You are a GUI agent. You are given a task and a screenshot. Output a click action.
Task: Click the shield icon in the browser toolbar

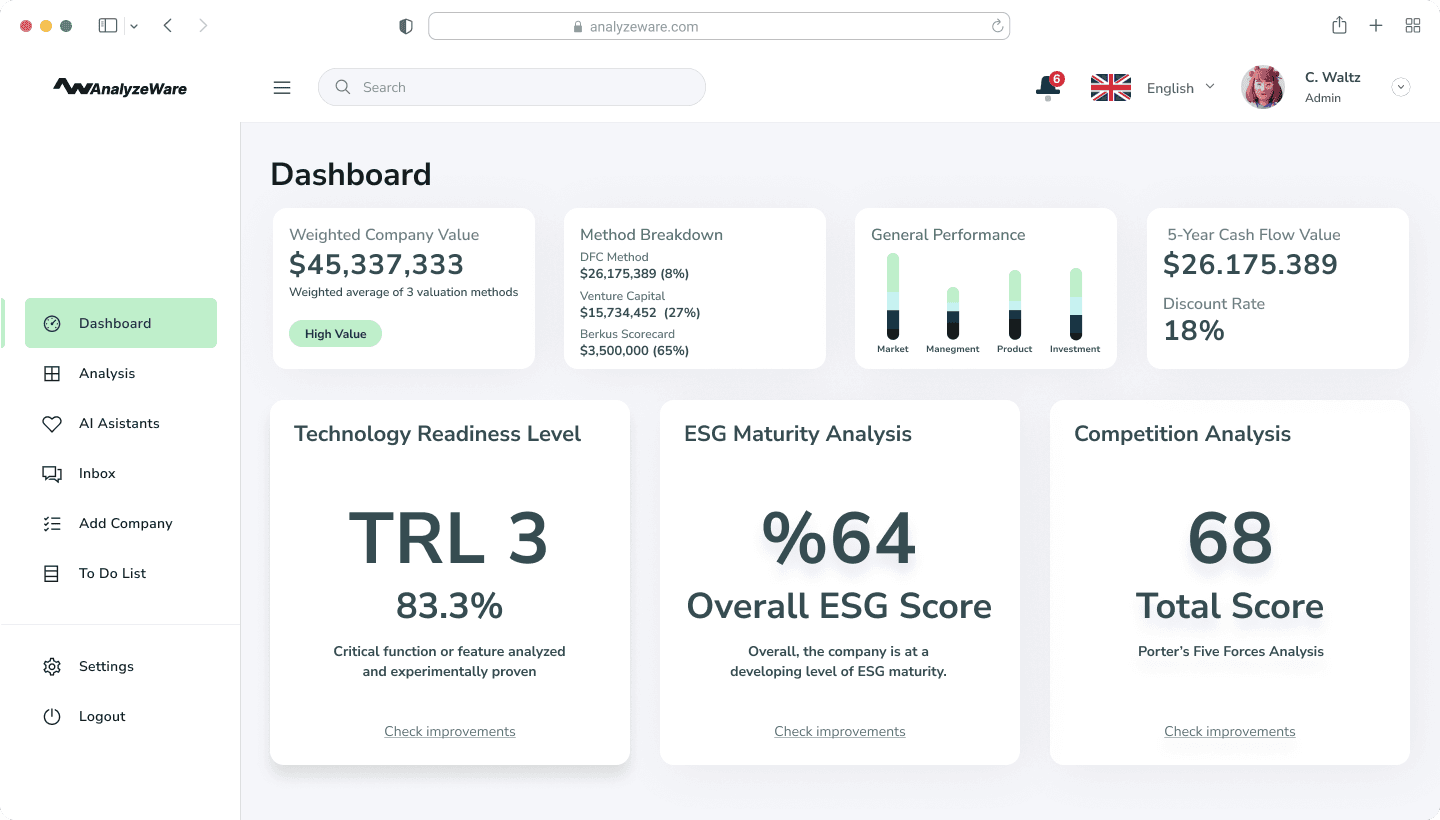(406, 25)
